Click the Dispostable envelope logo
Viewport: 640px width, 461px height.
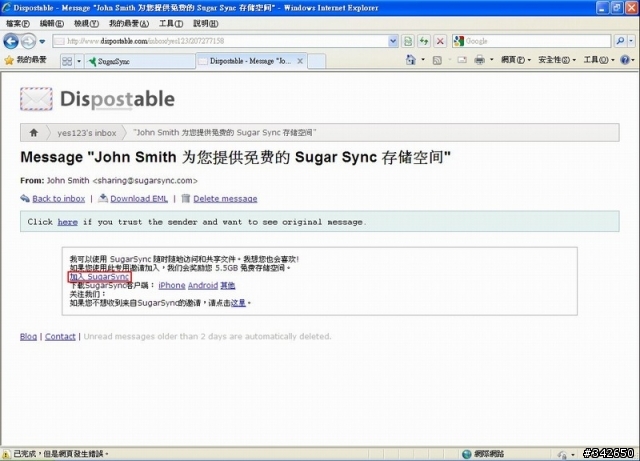36,99
